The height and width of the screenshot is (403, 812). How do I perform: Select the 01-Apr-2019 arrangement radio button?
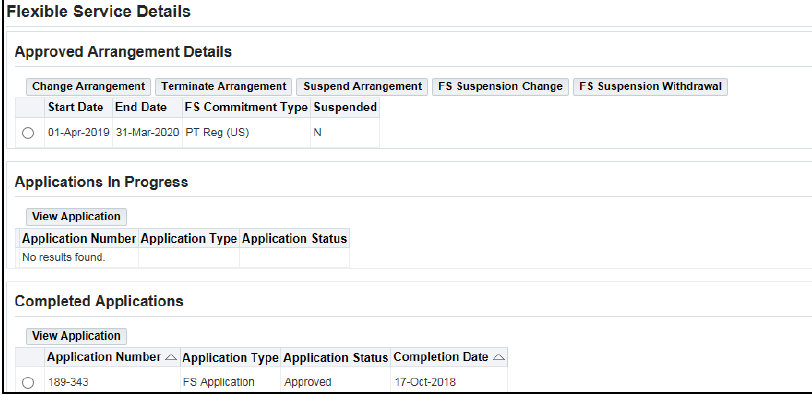(x=28, y=133)
